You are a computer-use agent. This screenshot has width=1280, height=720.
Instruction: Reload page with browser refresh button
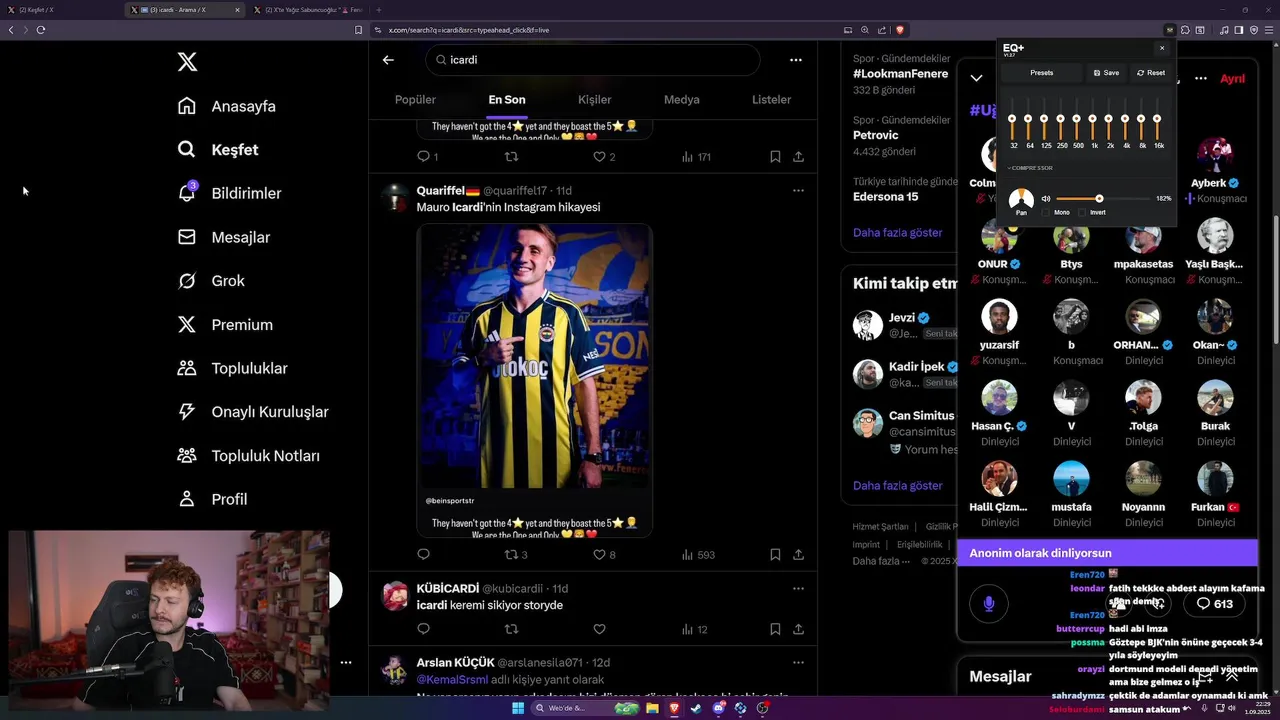pos(41,30)
